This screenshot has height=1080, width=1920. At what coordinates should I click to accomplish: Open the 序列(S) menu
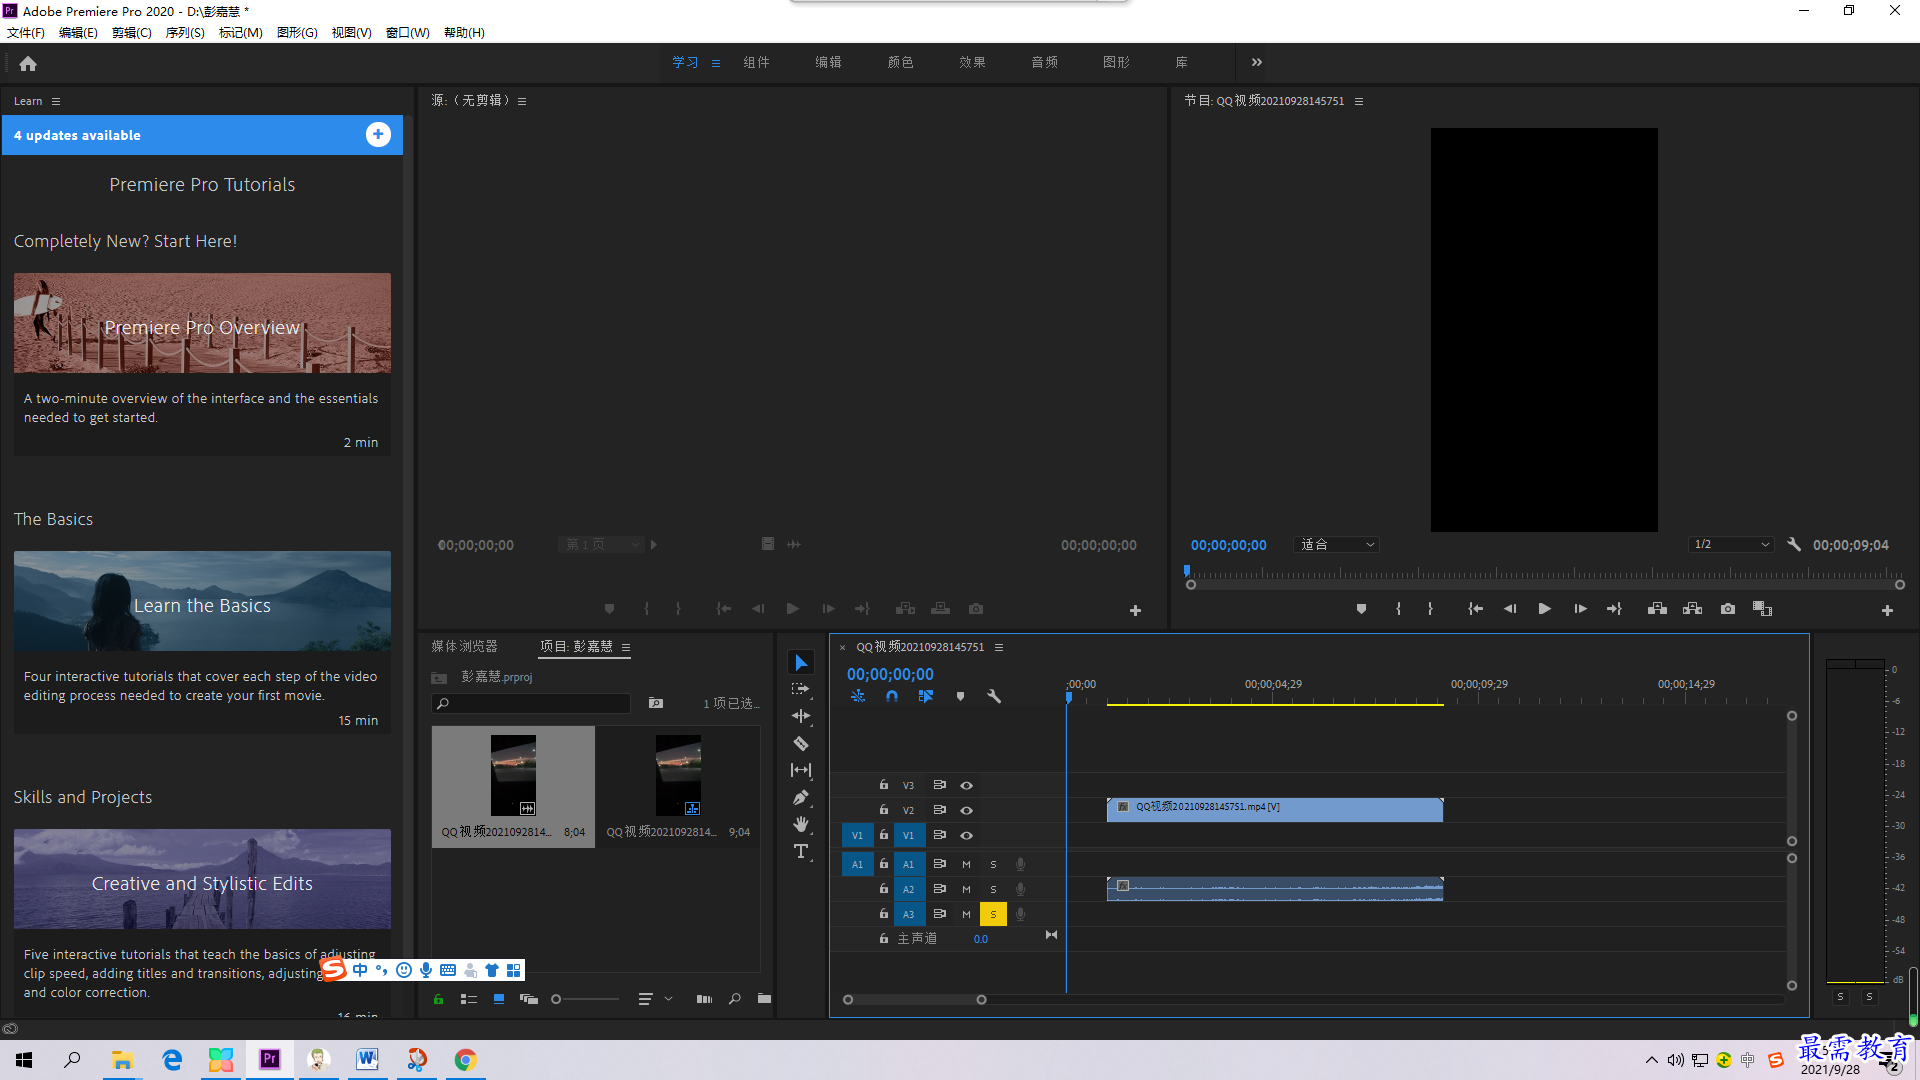(x=185, y=33)
